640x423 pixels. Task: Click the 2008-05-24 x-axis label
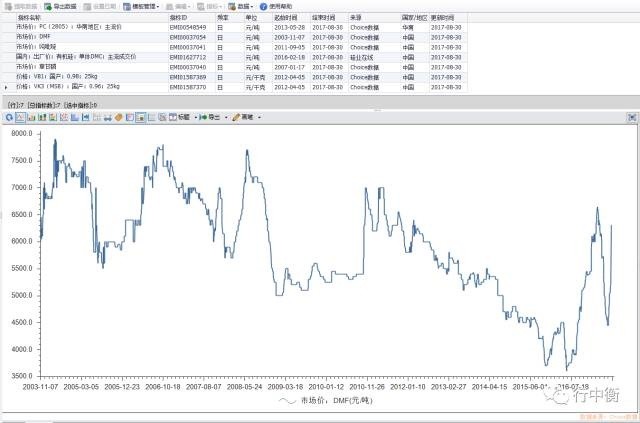click(x=244, y=386)
